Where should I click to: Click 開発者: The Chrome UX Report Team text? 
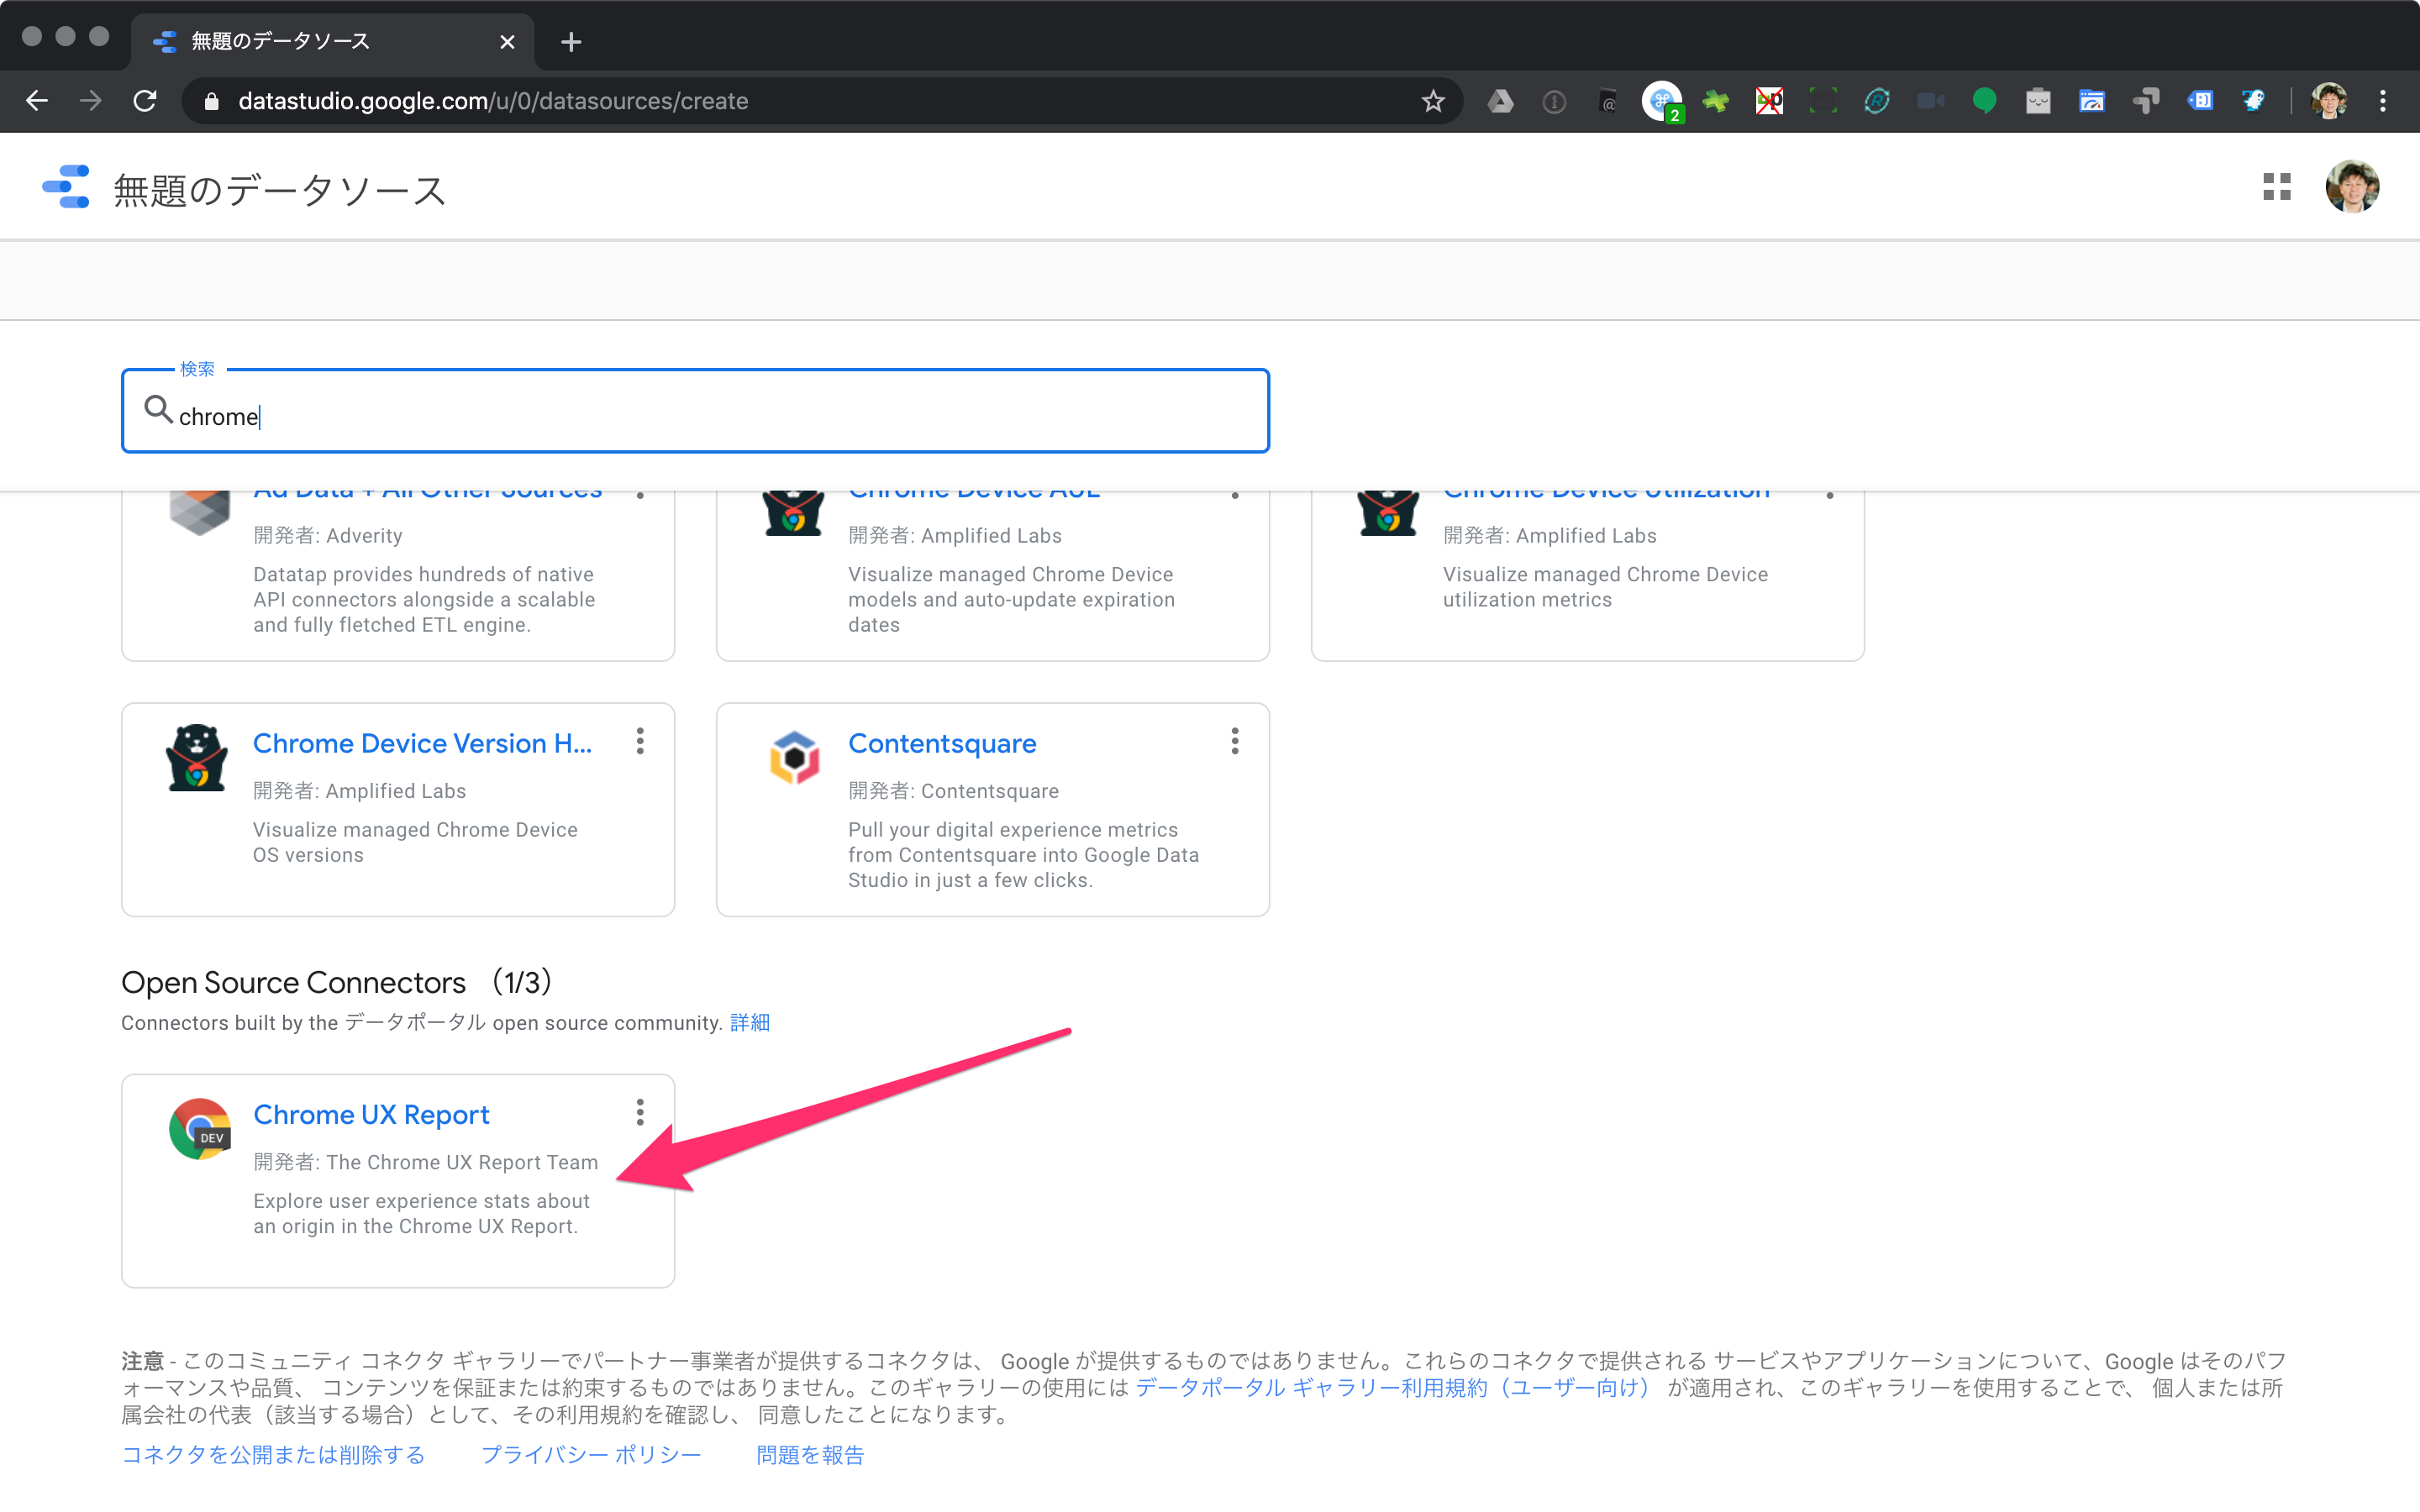tap(426, 1162)
